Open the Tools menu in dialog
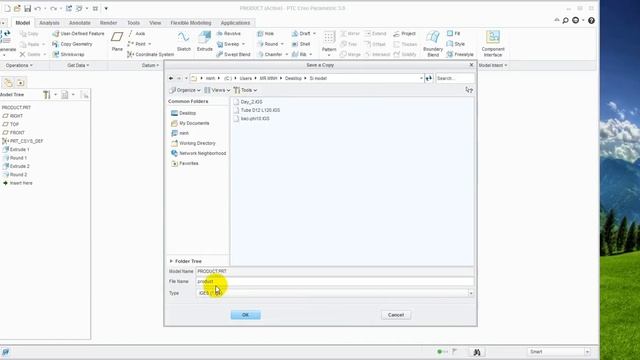The height and width of the screenshot is (360, 640). (x=245, y=90)
